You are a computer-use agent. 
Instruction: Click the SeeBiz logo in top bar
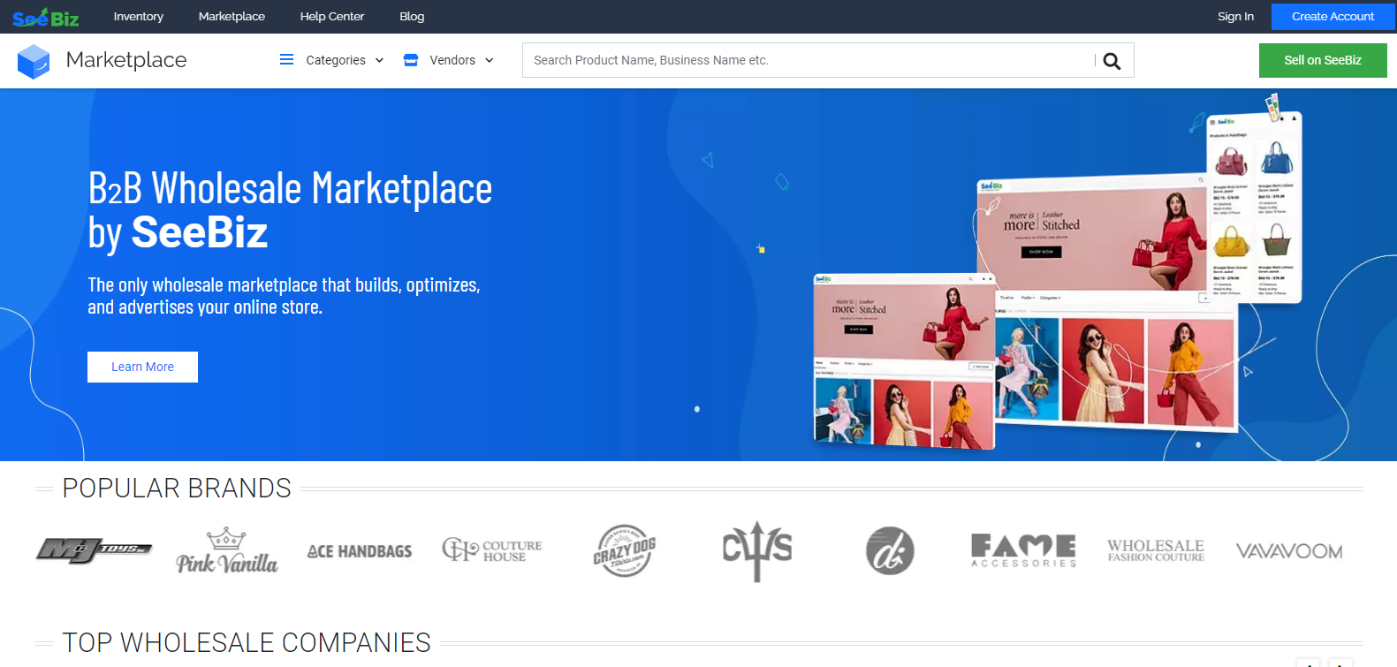coord(46,16)
